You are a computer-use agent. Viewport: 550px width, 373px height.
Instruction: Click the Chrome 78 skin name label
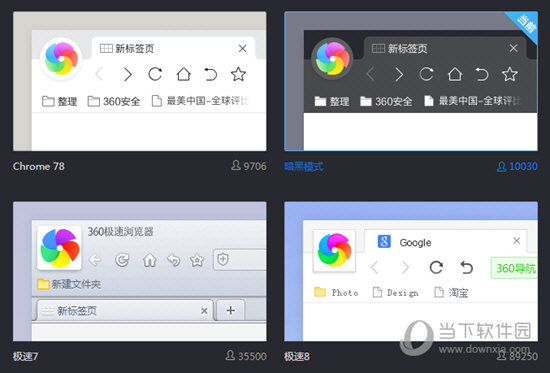39,166
